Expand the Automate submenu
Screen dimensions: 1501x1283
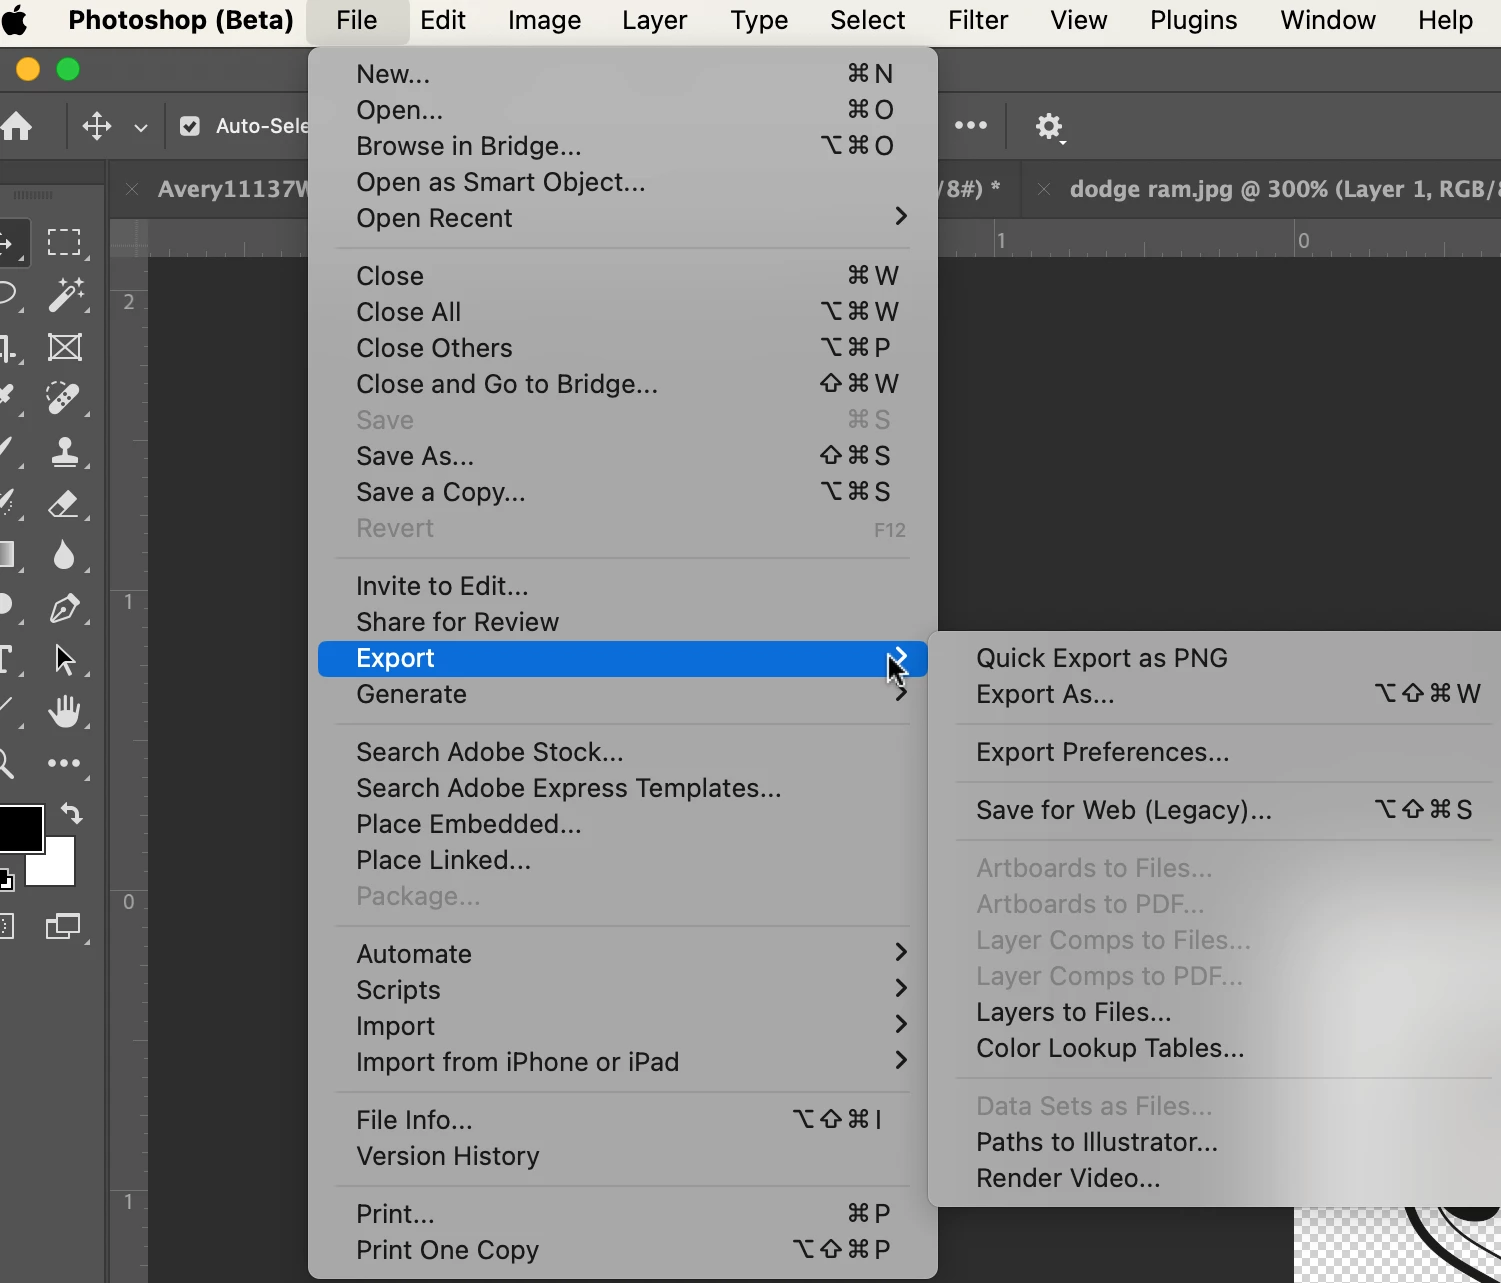coord(623,954)
